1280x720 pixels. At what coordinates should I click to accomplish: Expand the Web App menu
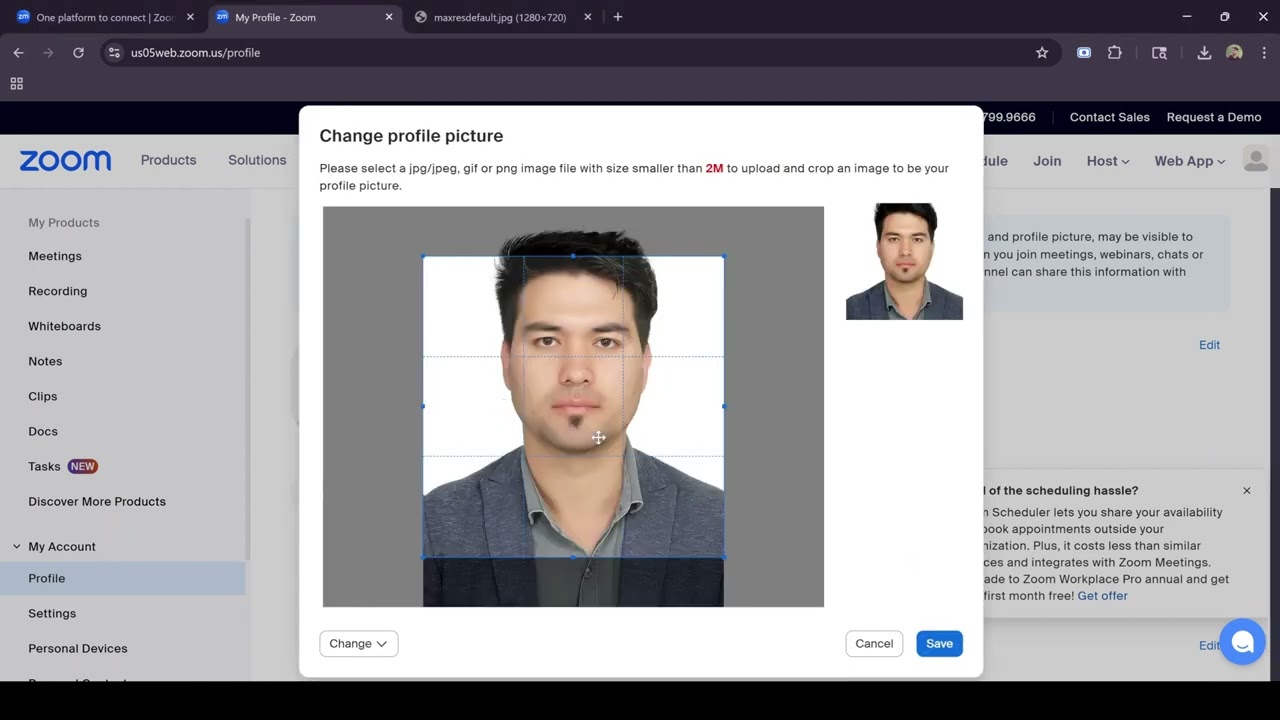(1189, 161)
